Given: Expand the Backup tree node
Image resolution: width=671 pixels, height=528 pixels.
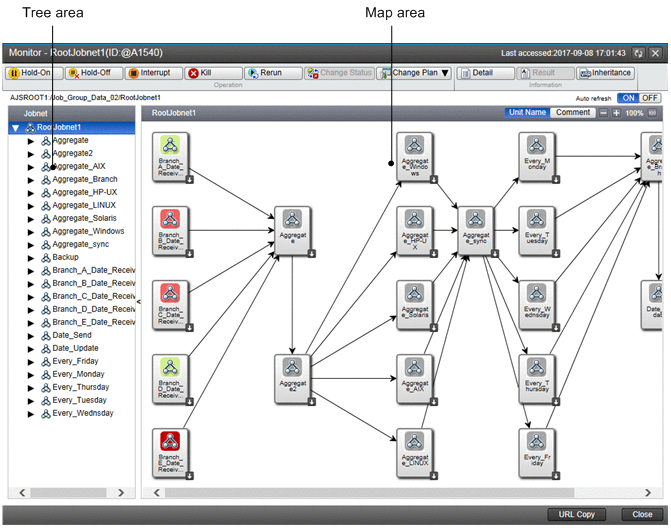Looking at the screenshot, I should coord(31,258).
